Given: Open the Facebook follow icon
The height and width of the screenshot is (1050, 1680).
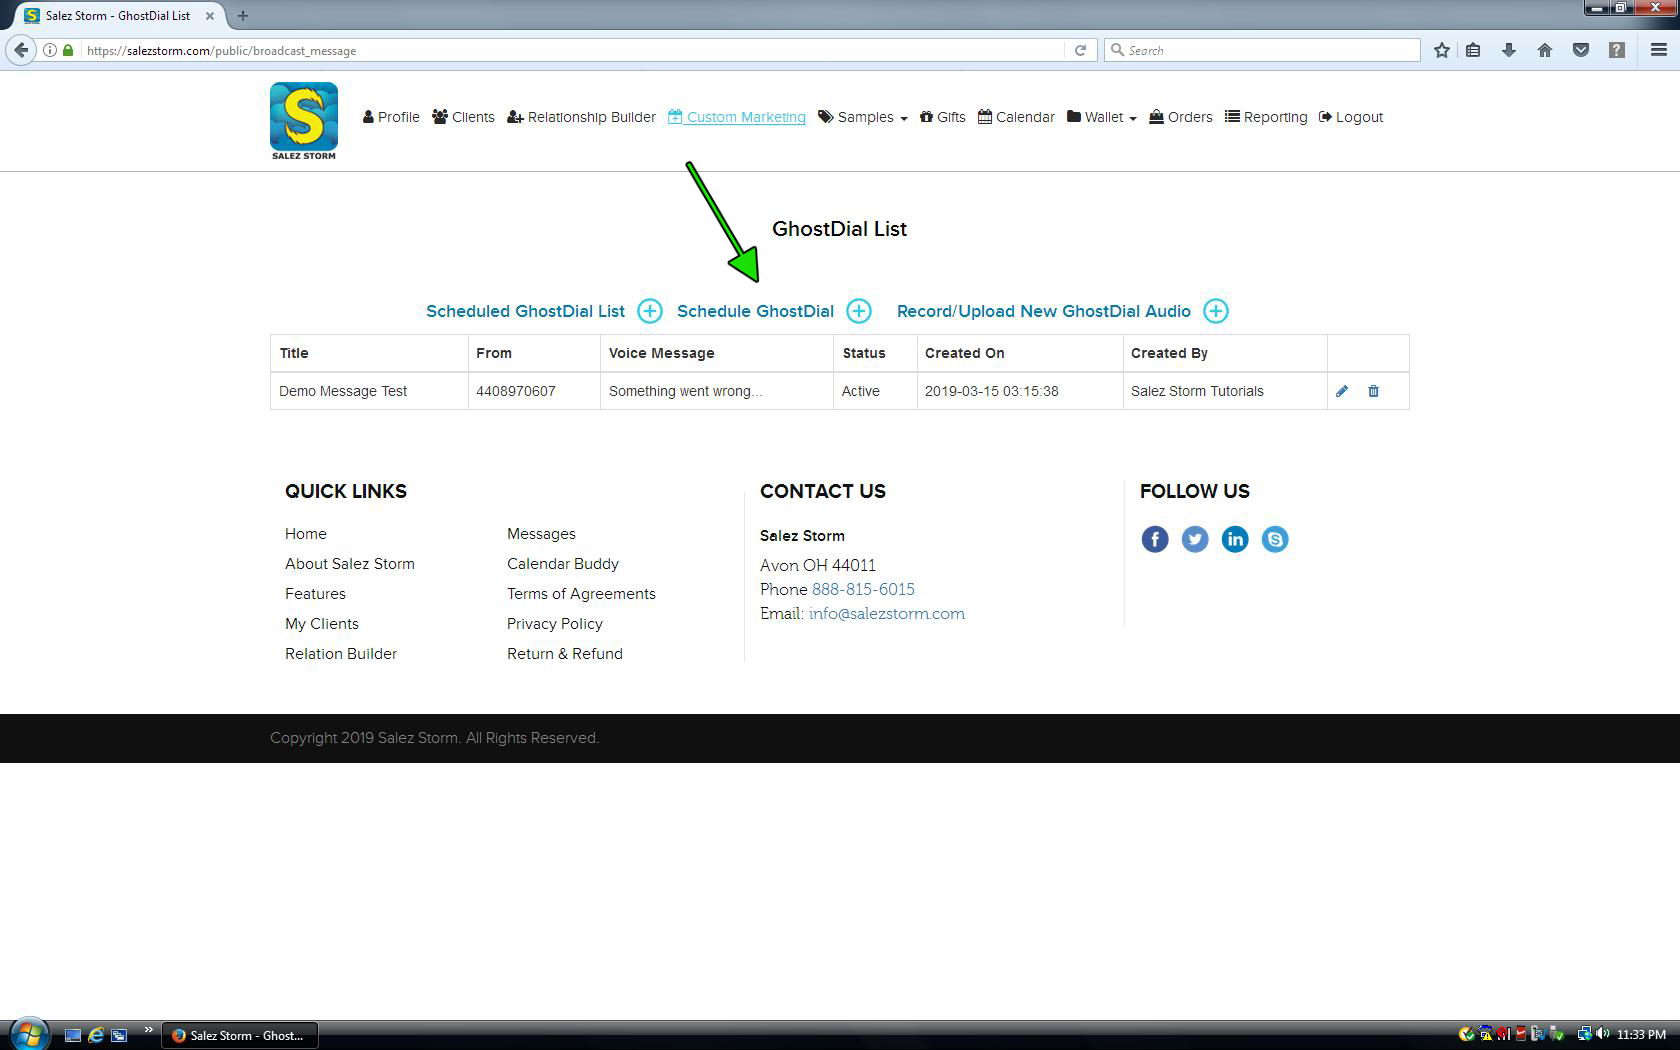Looking at the screenshot, I should point(1155,539).
